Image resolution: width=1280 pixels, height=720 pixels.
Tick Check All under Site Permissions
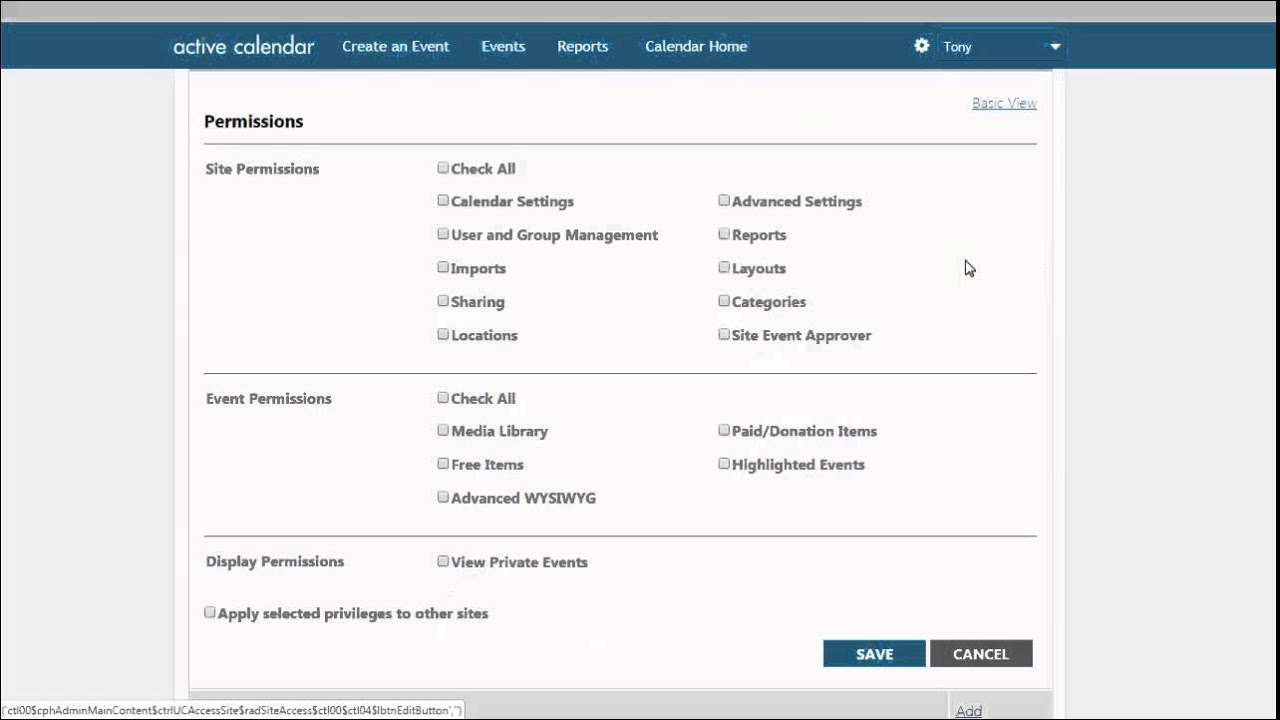click(x=443, y=168)
